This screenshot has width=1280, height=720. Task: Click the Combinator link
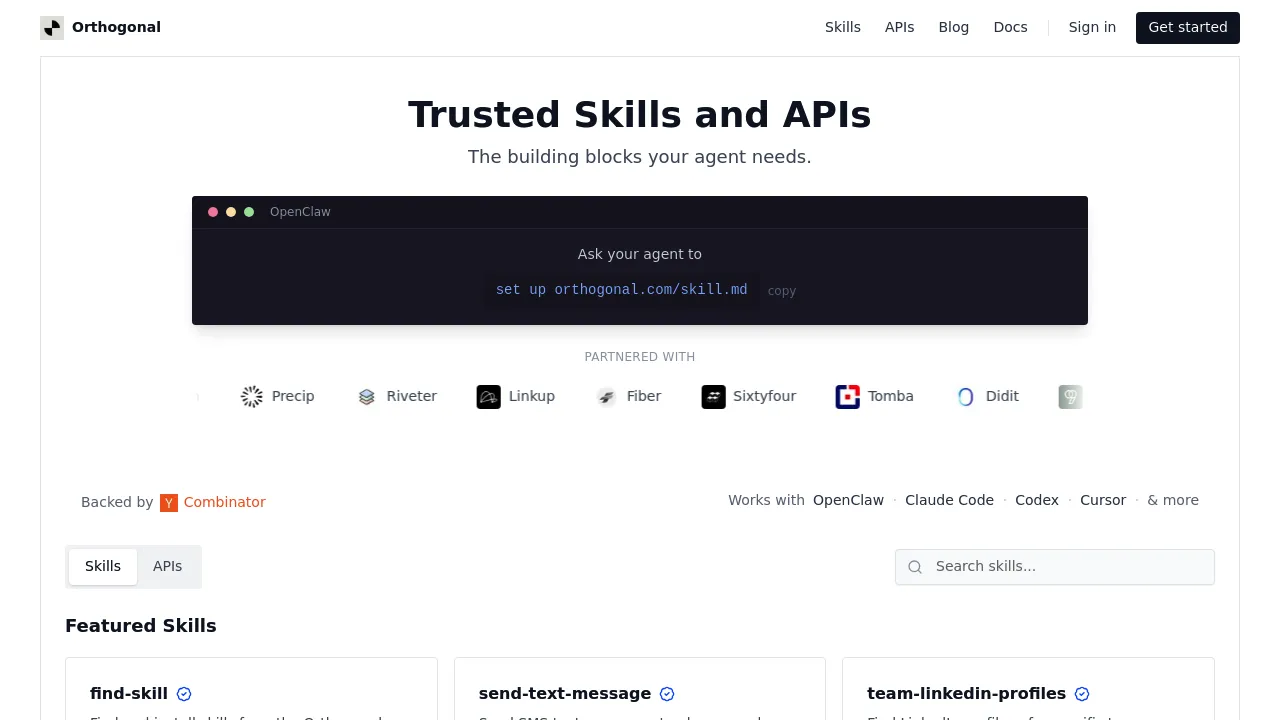(225, 503)
